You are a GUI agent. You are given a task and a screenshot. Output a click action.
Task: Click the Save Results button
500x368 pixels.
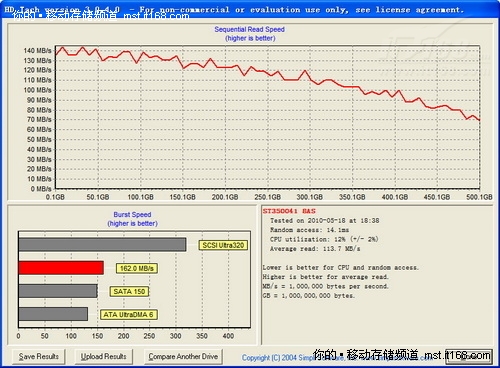[x=39, y=357]
